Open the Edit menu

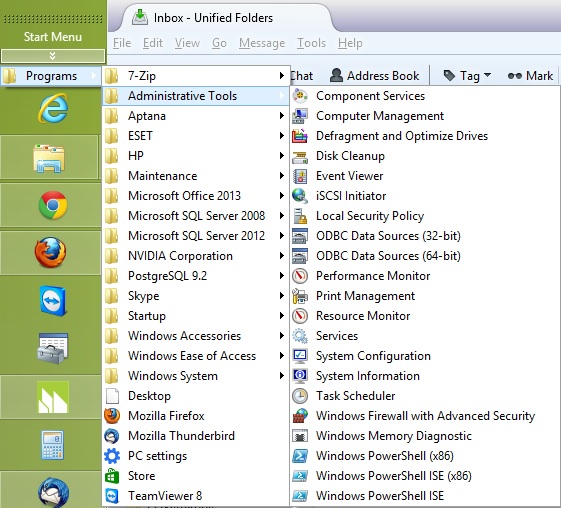153,43
